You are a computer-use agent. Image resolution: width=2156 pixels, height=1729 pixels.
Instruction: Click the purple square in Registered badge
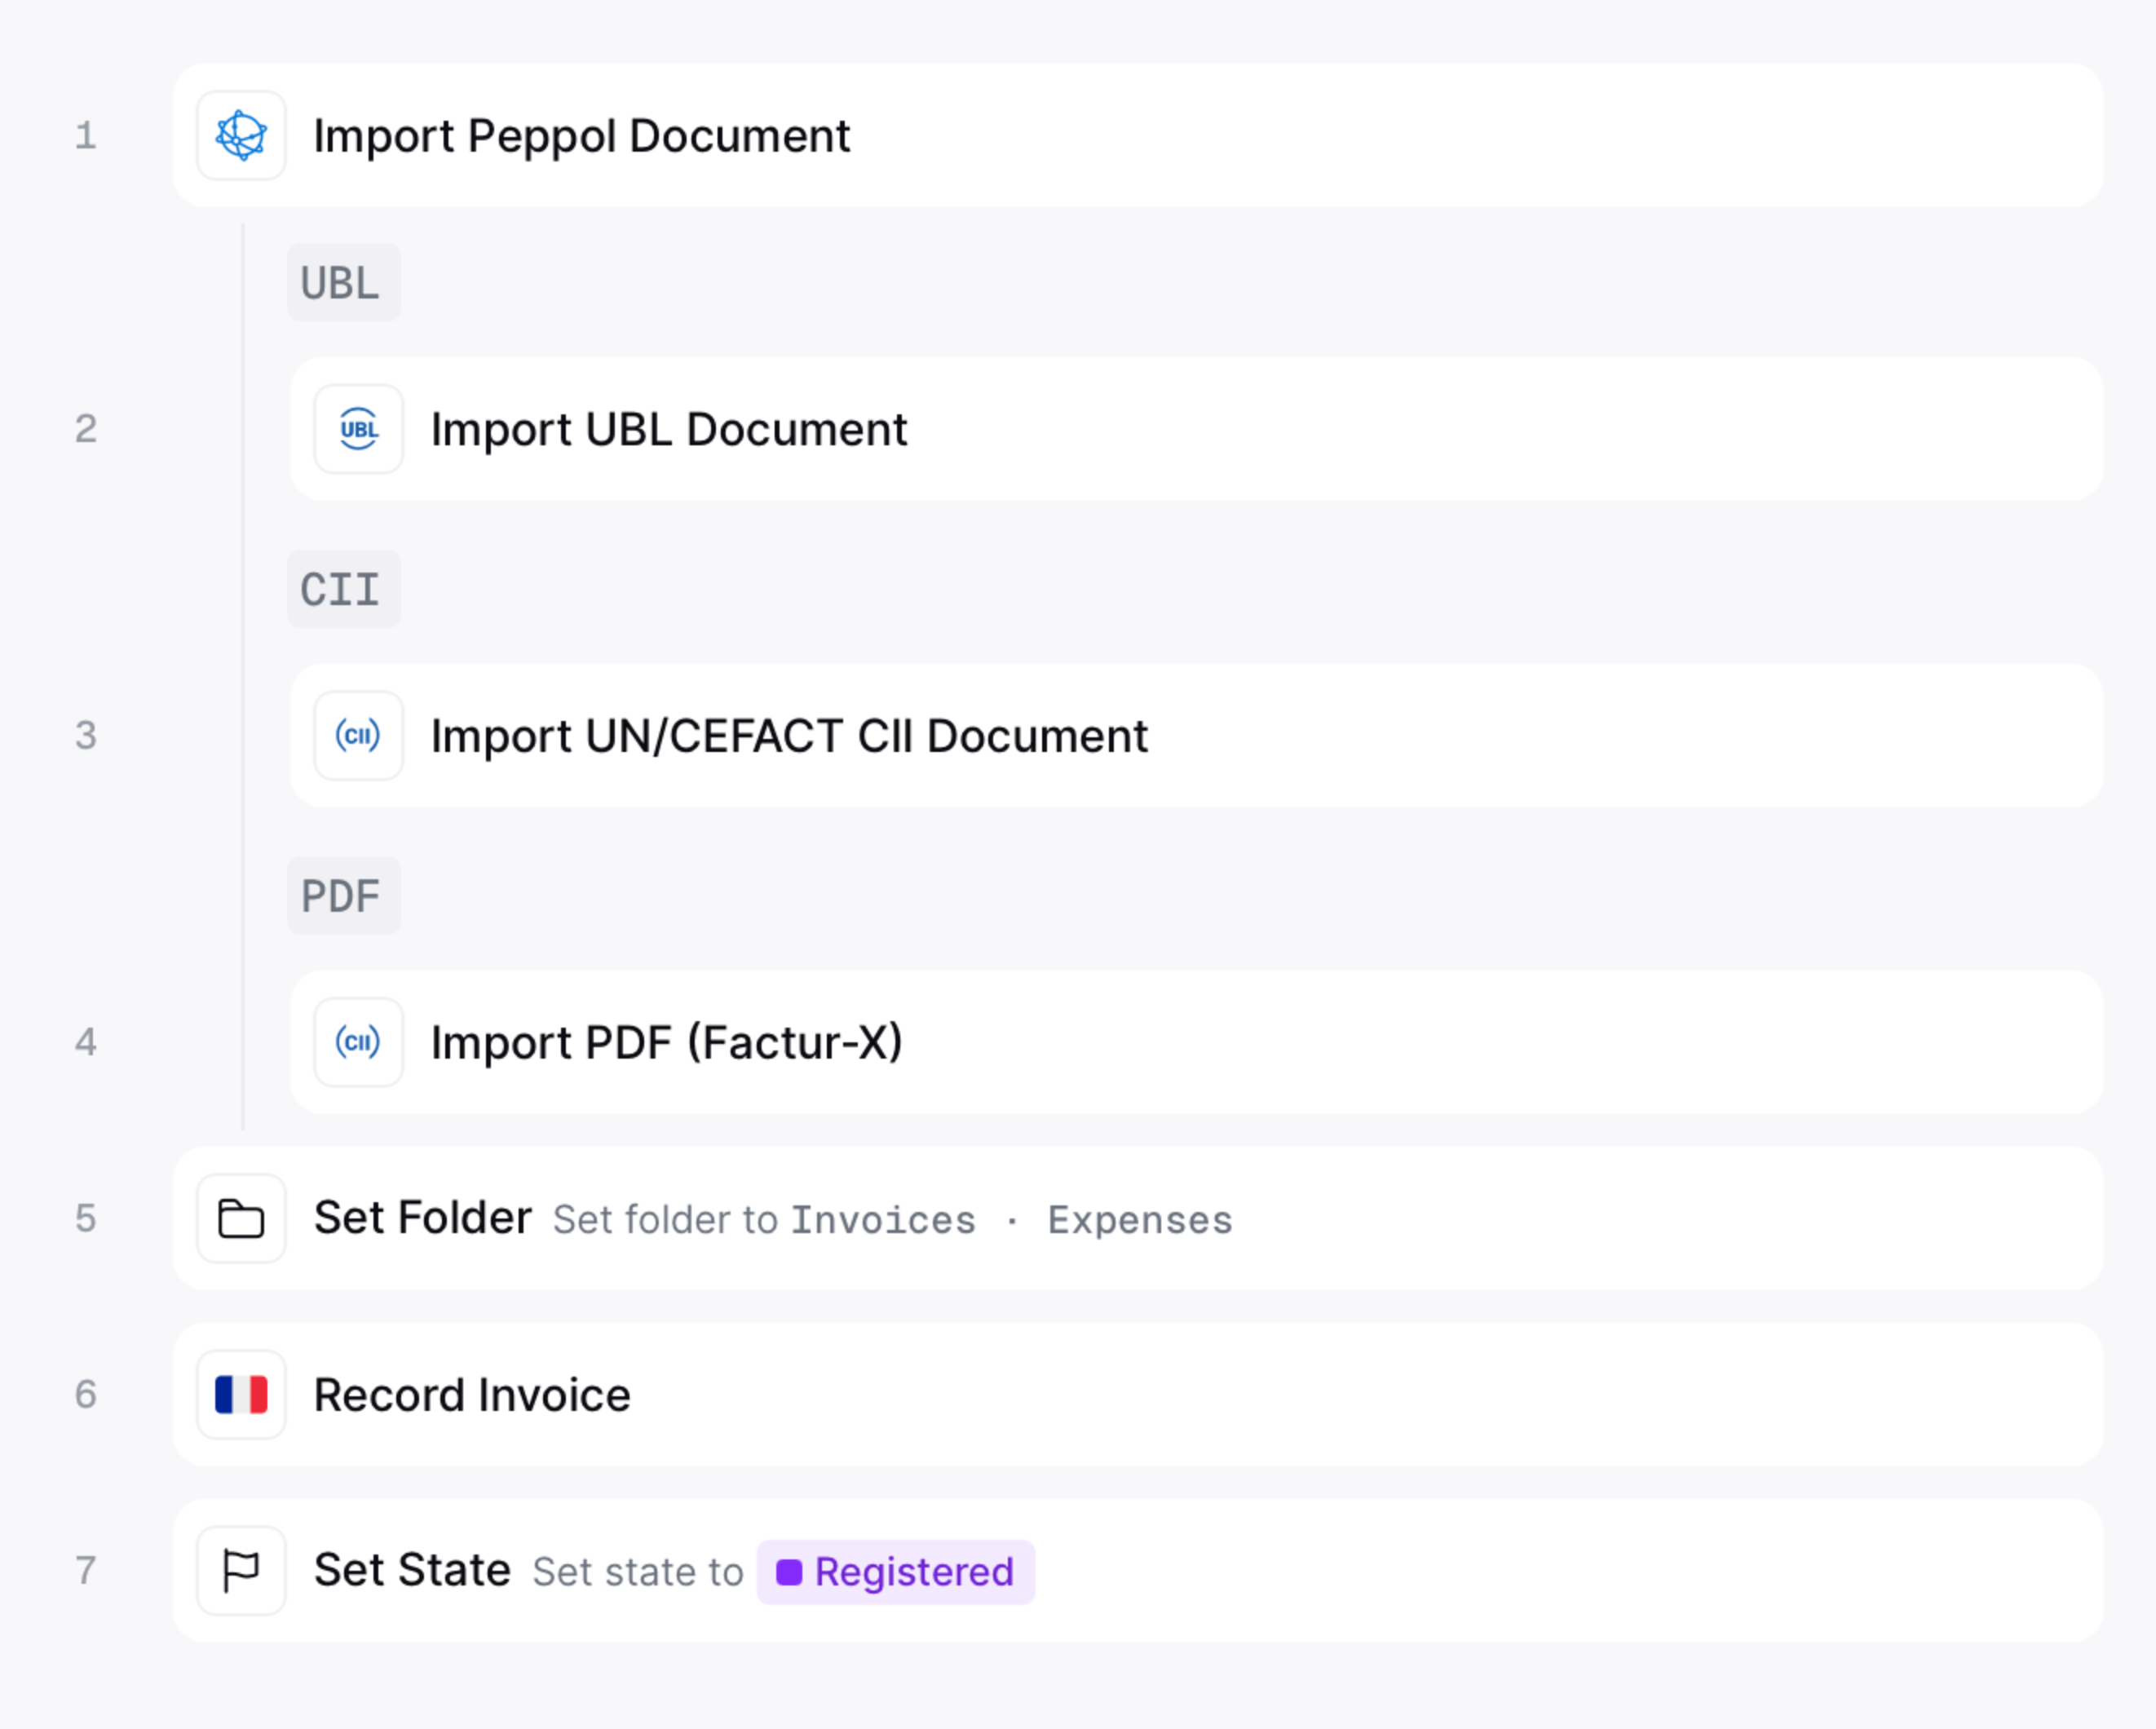pyautogui.click(x=789, y=1572)
